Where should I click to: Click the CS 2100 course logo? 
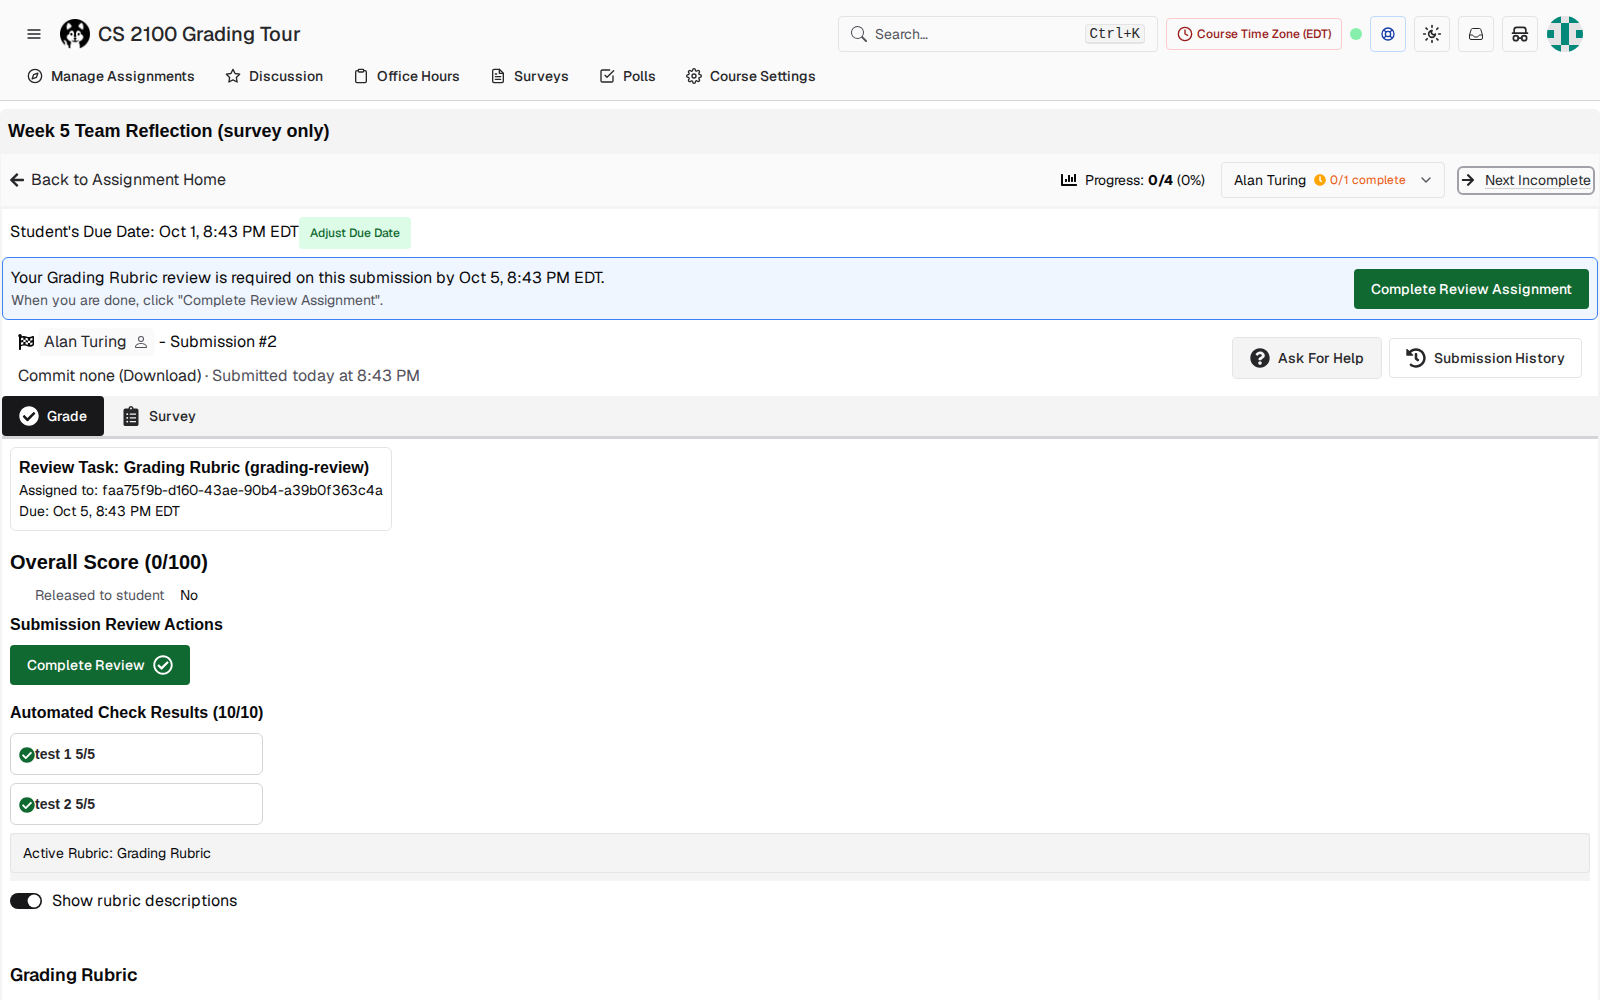(75, 34)
